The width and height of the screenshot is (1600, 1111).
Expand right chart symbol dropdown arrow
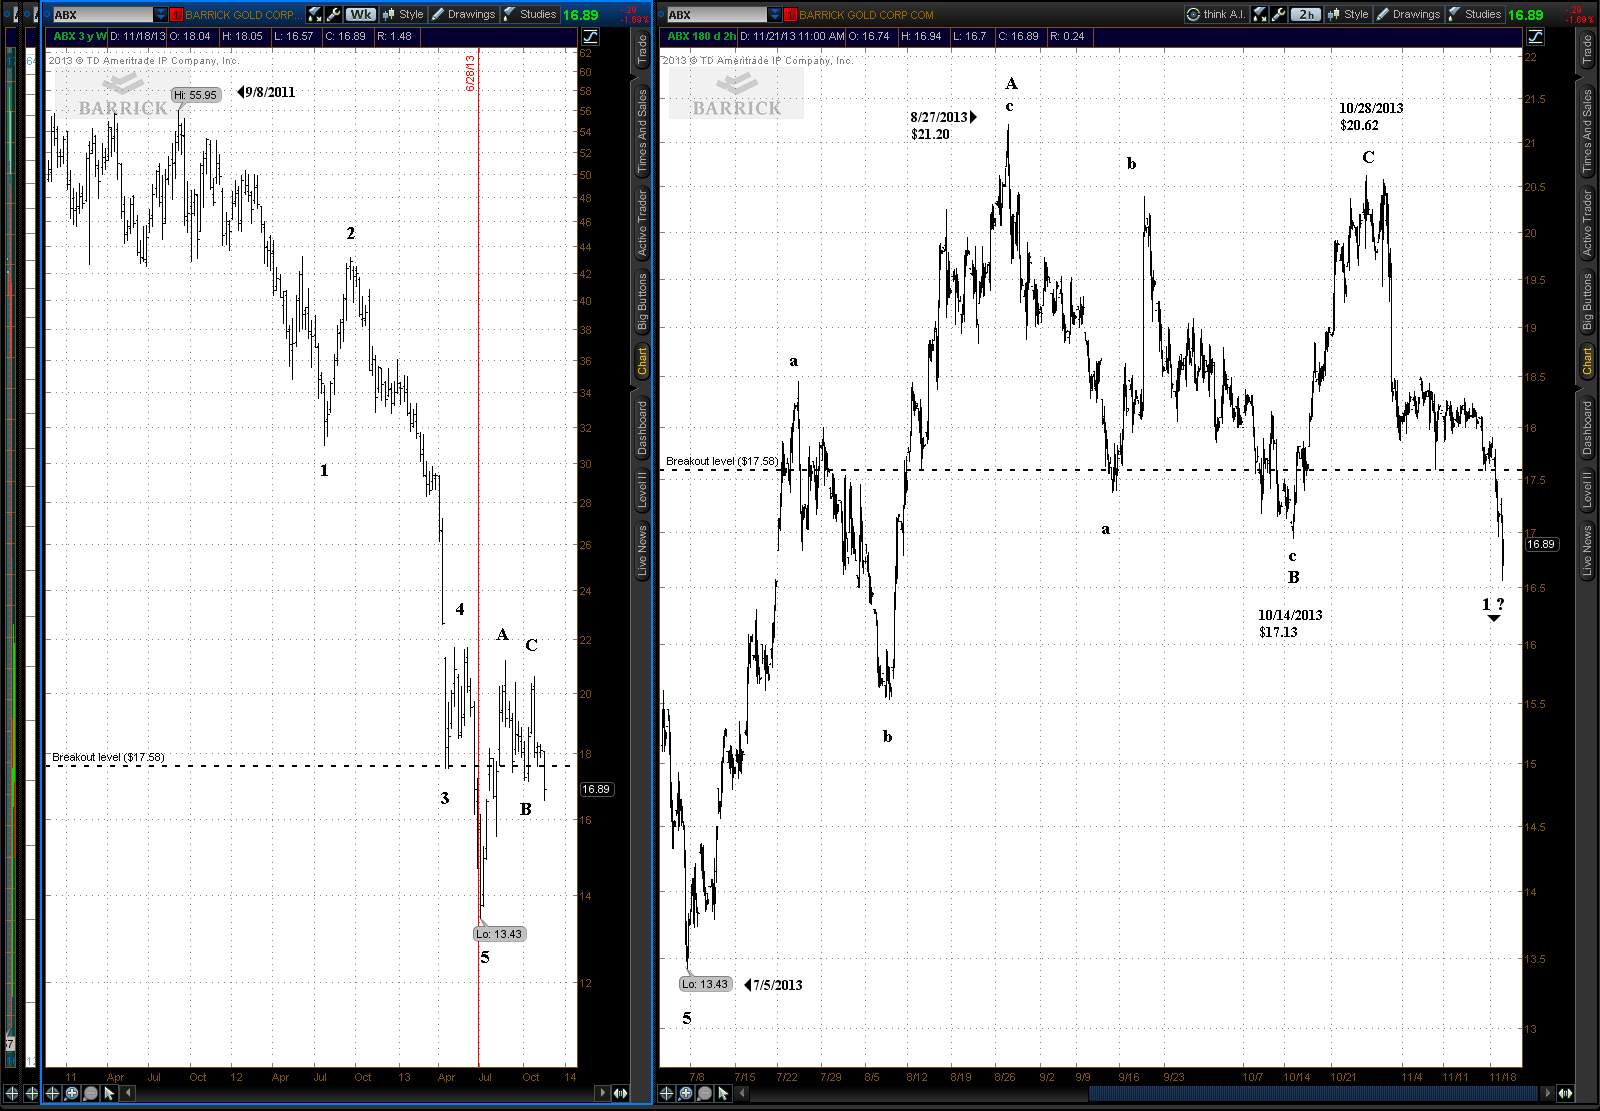tap(775, 14)
